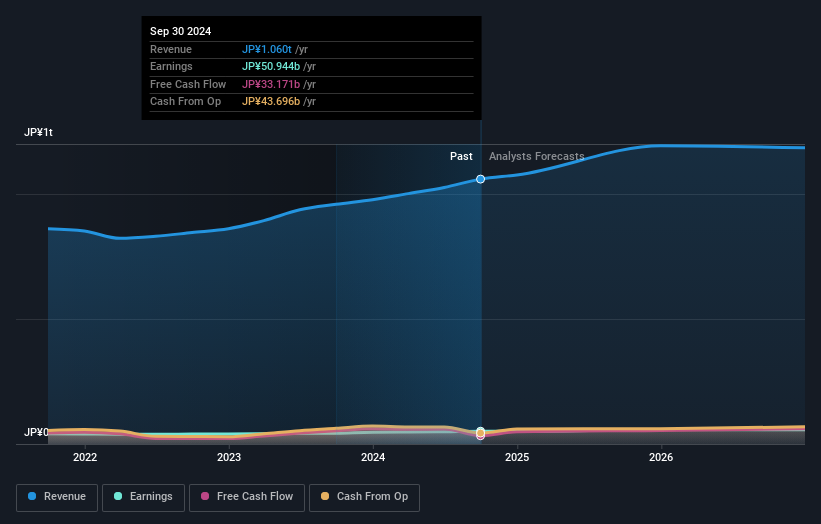
Task: Click the JP¥0 y-axis label
Action: coord(36,432)
